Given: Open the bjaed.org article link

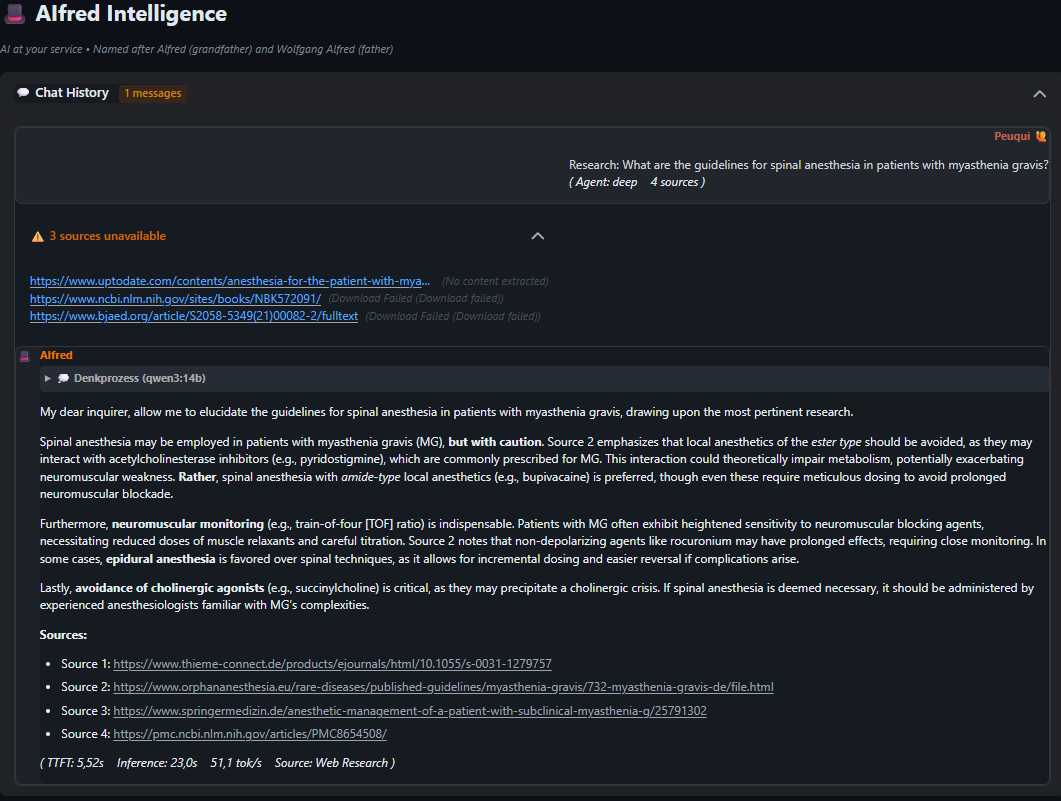Looking at the screenshot, I should tap(194, 316).
